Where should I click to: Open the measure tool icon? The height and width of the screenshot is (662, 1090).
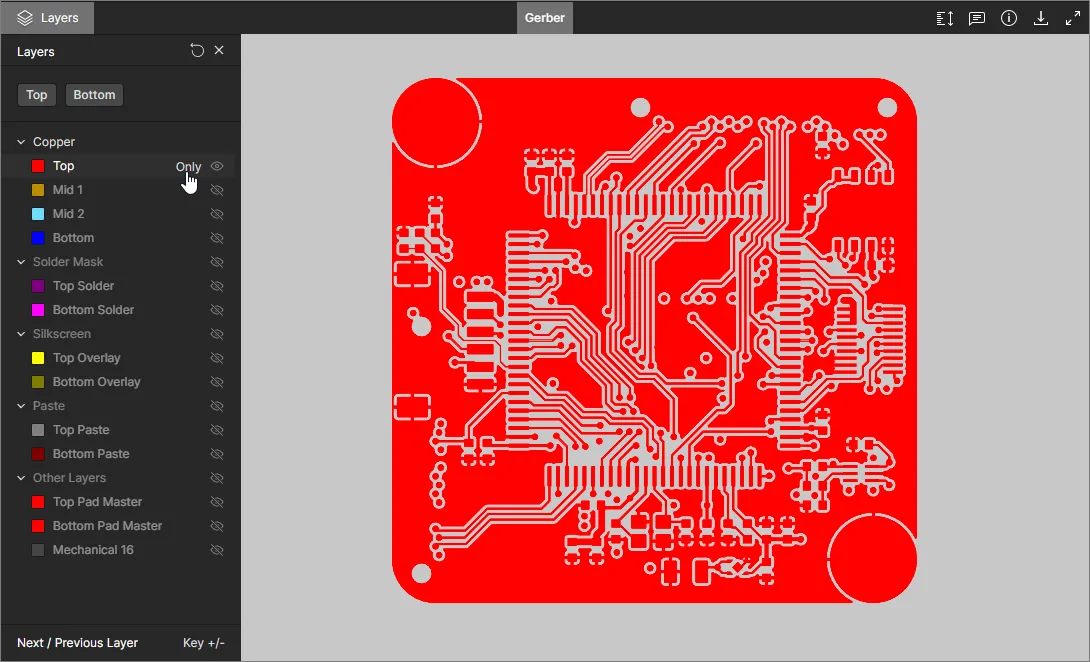coord(945,18)
